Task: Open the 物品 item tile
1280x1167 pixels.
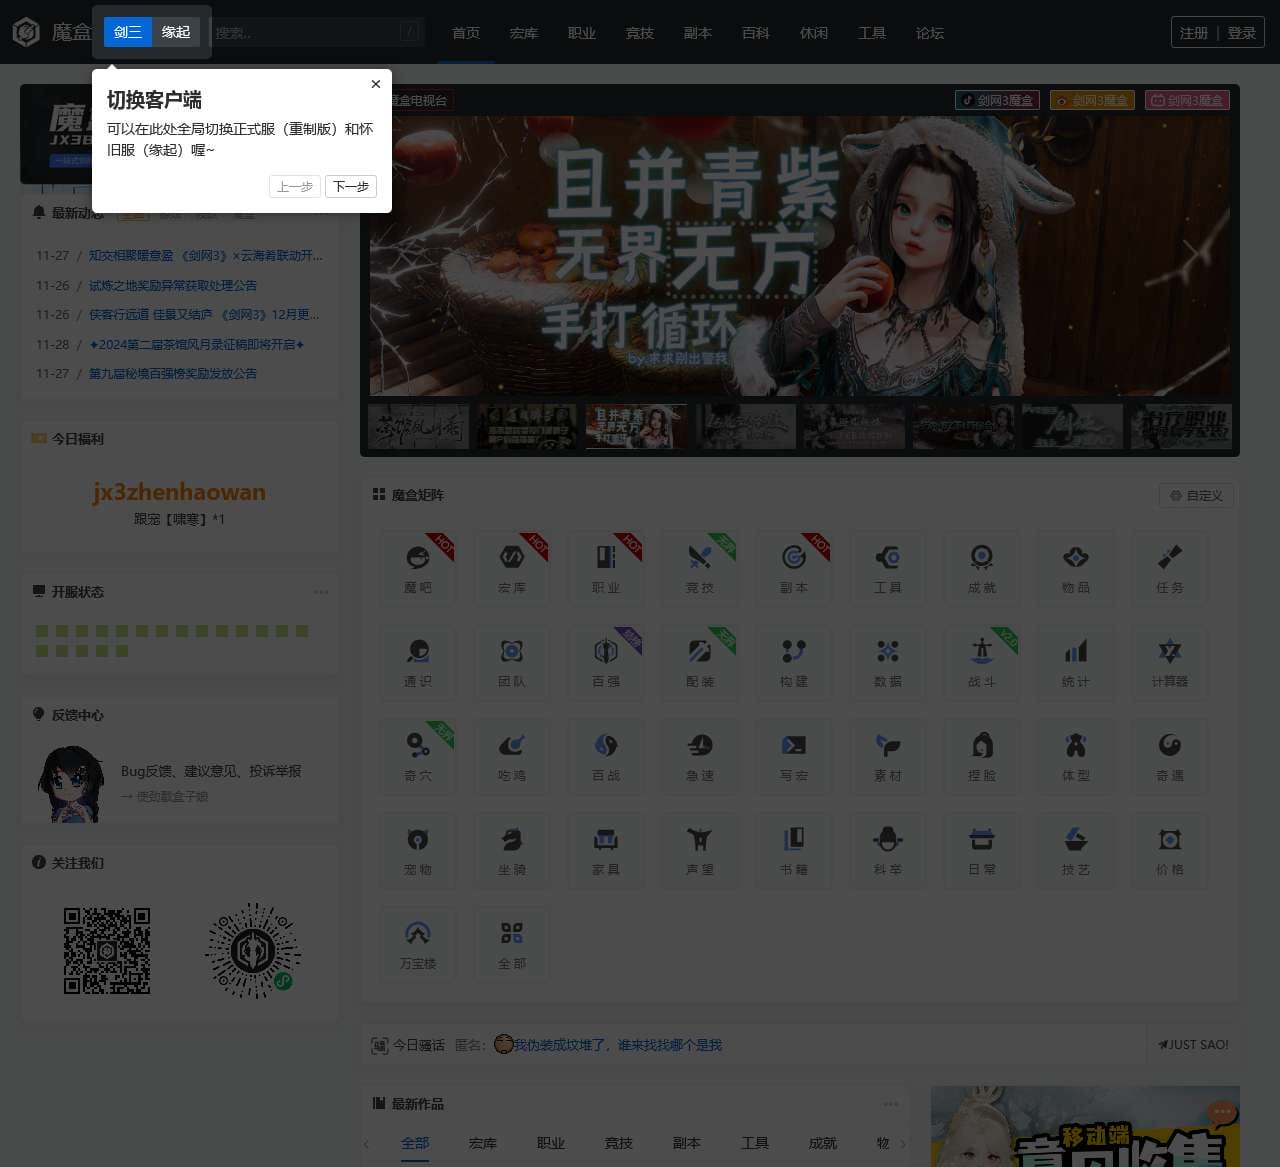Action: (x=1076, y=567)
